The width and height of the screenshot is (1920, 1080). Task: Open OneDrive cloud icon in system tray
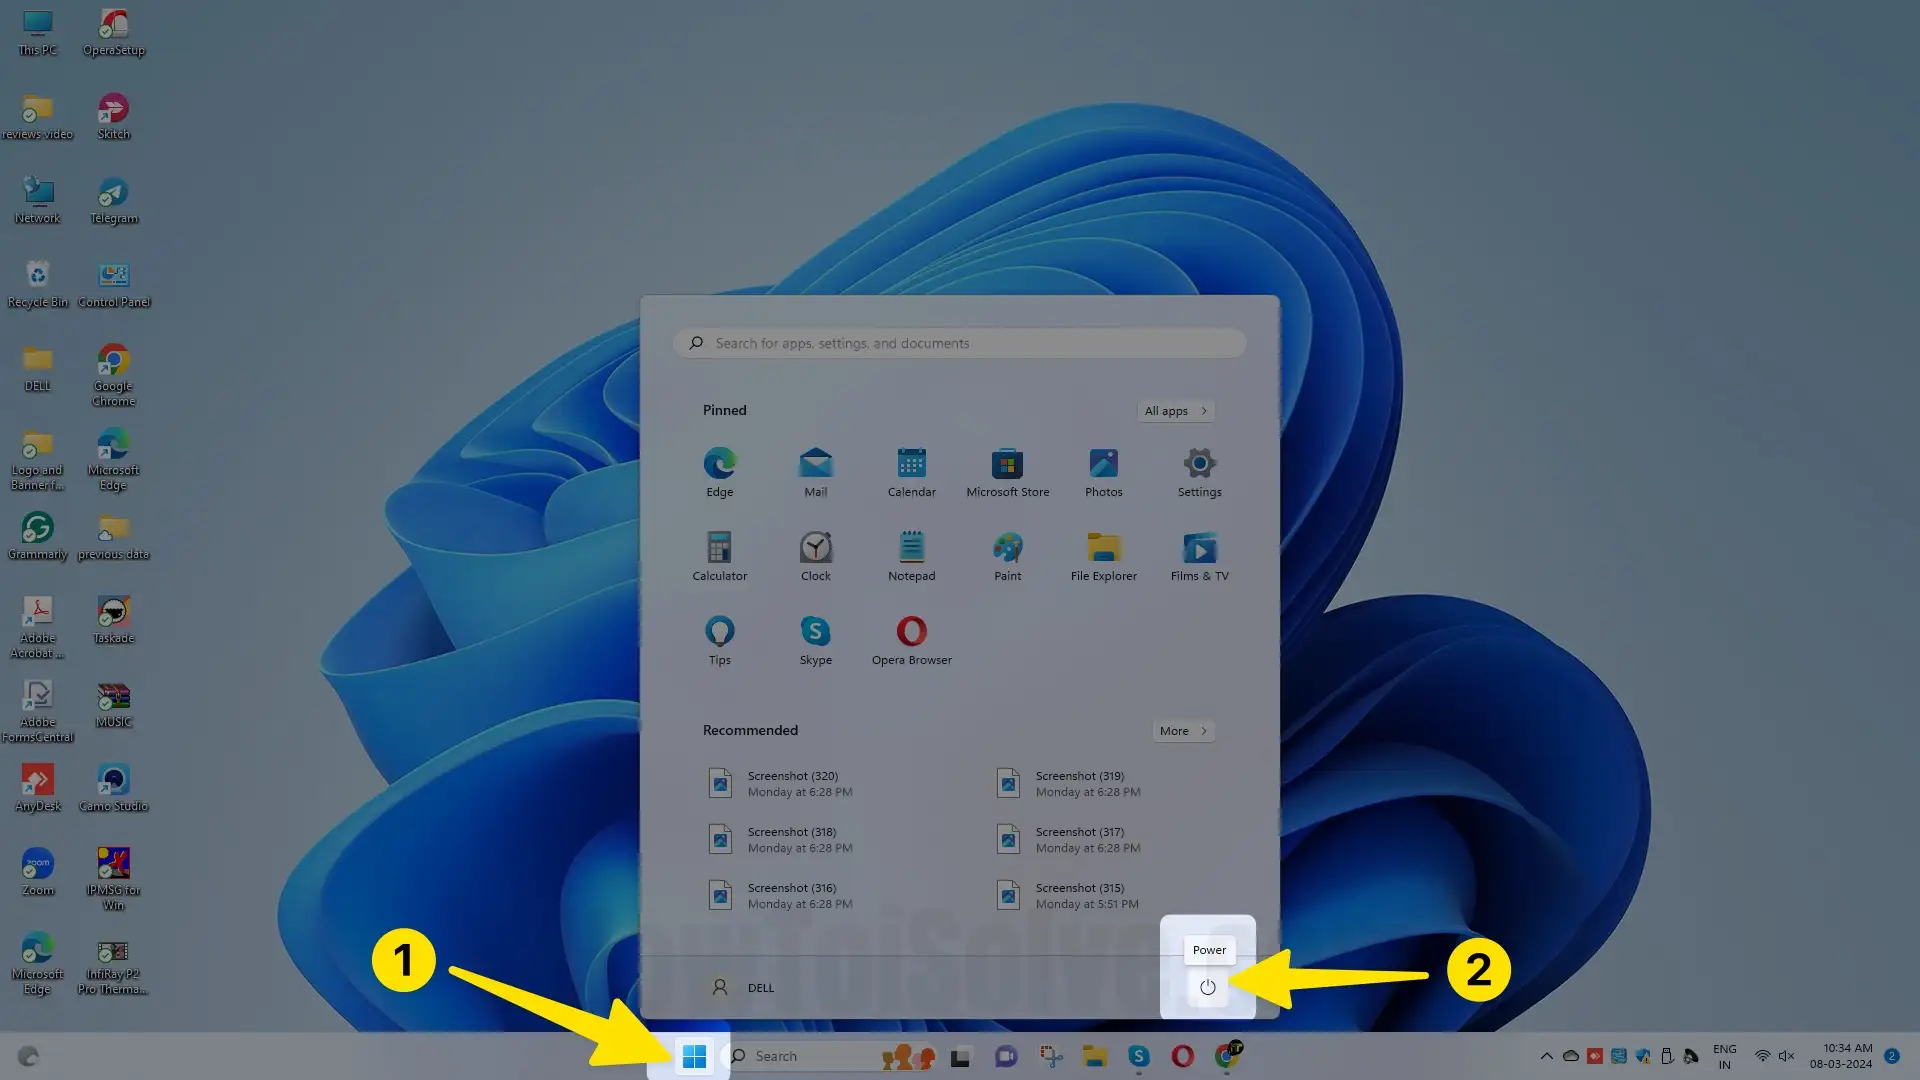point(1571,1056)
